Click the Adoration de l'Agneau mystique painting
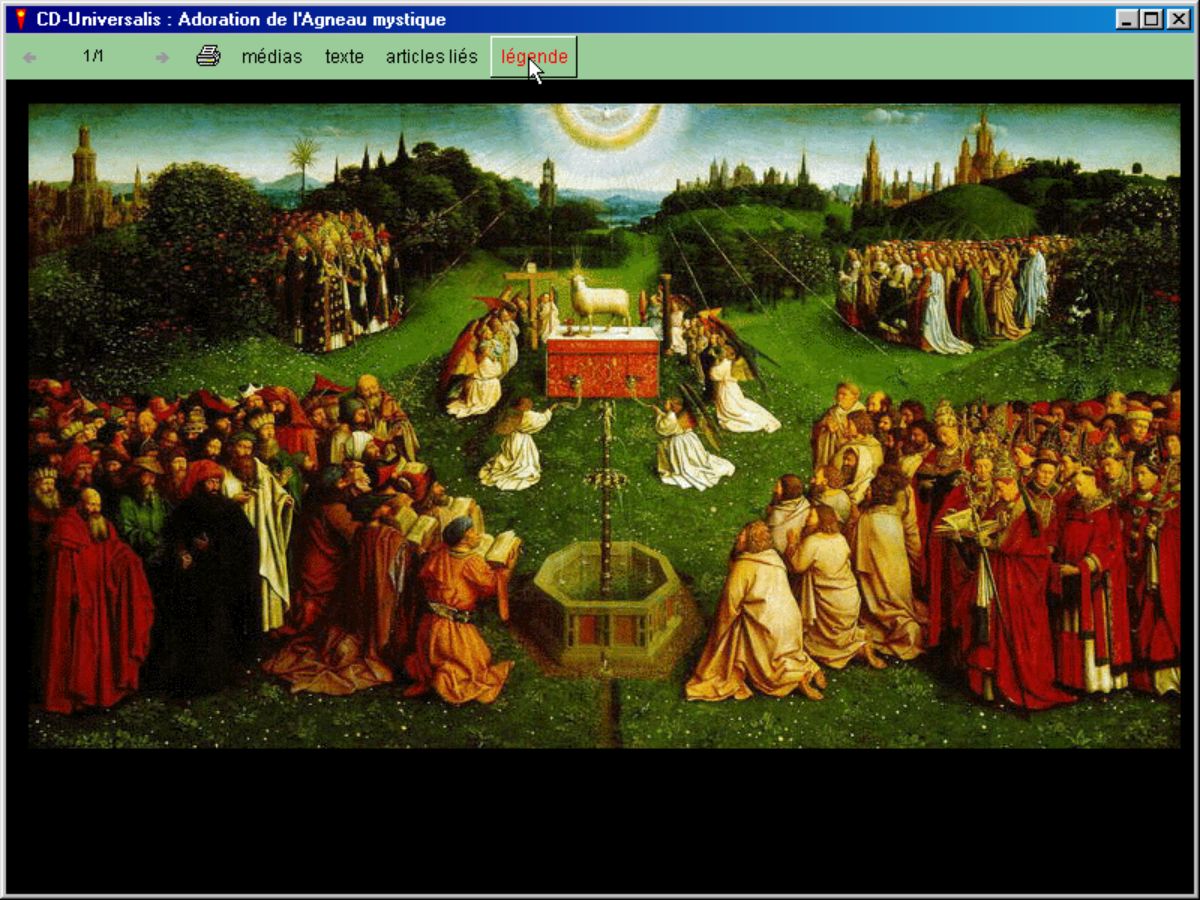This screenshot has height=900, width=1200. (x=604, y=425)
